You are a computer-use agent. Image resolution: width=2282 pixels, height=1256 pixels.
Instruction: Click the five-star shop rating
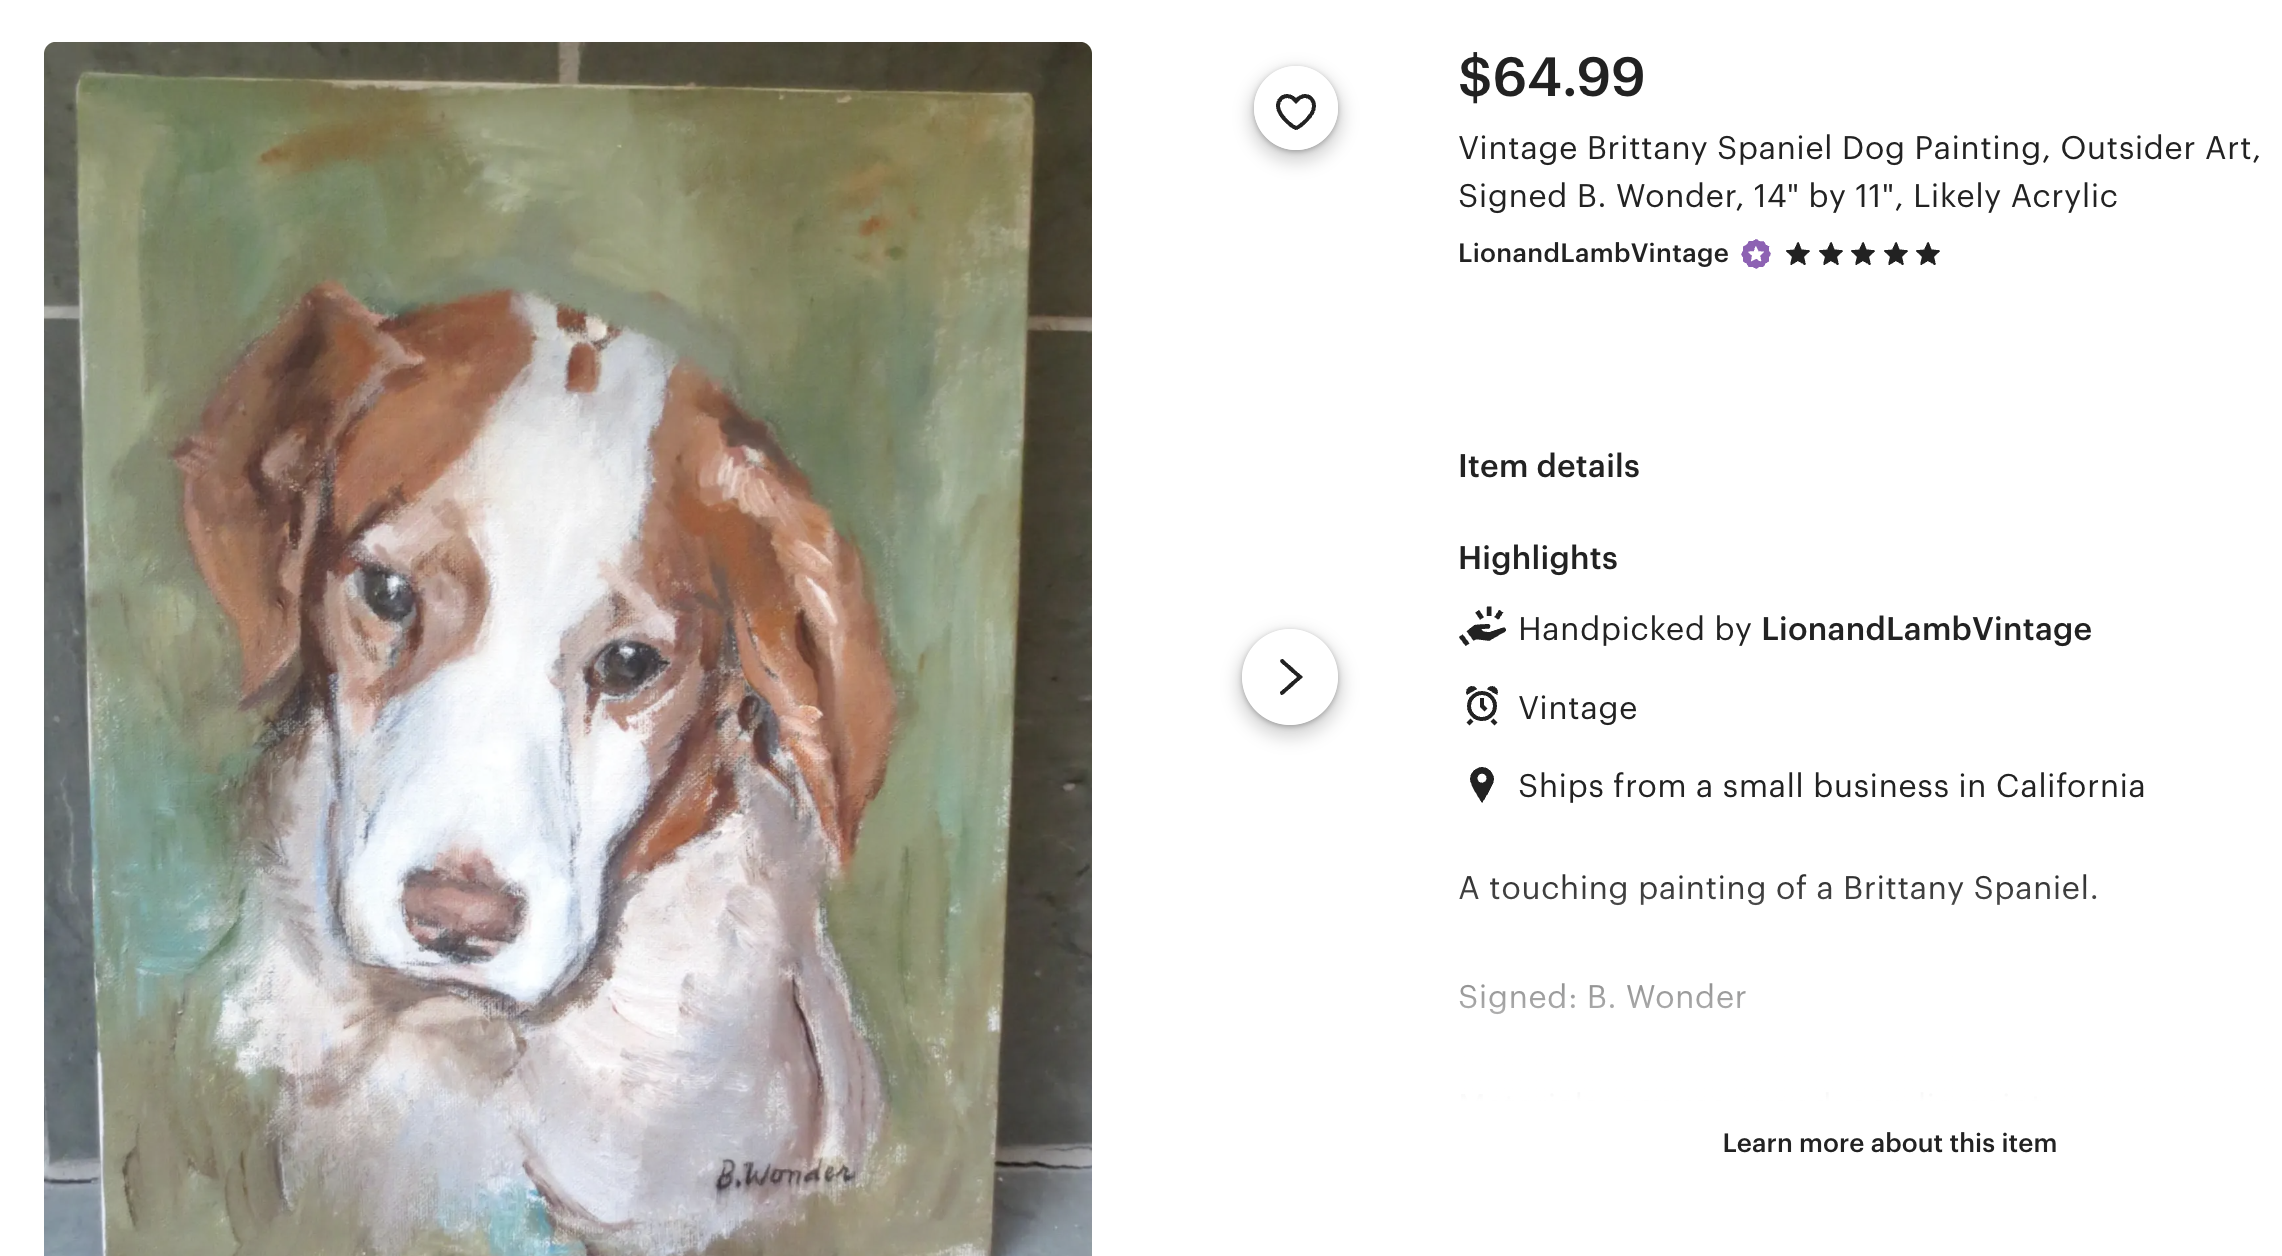[1862, 254]
